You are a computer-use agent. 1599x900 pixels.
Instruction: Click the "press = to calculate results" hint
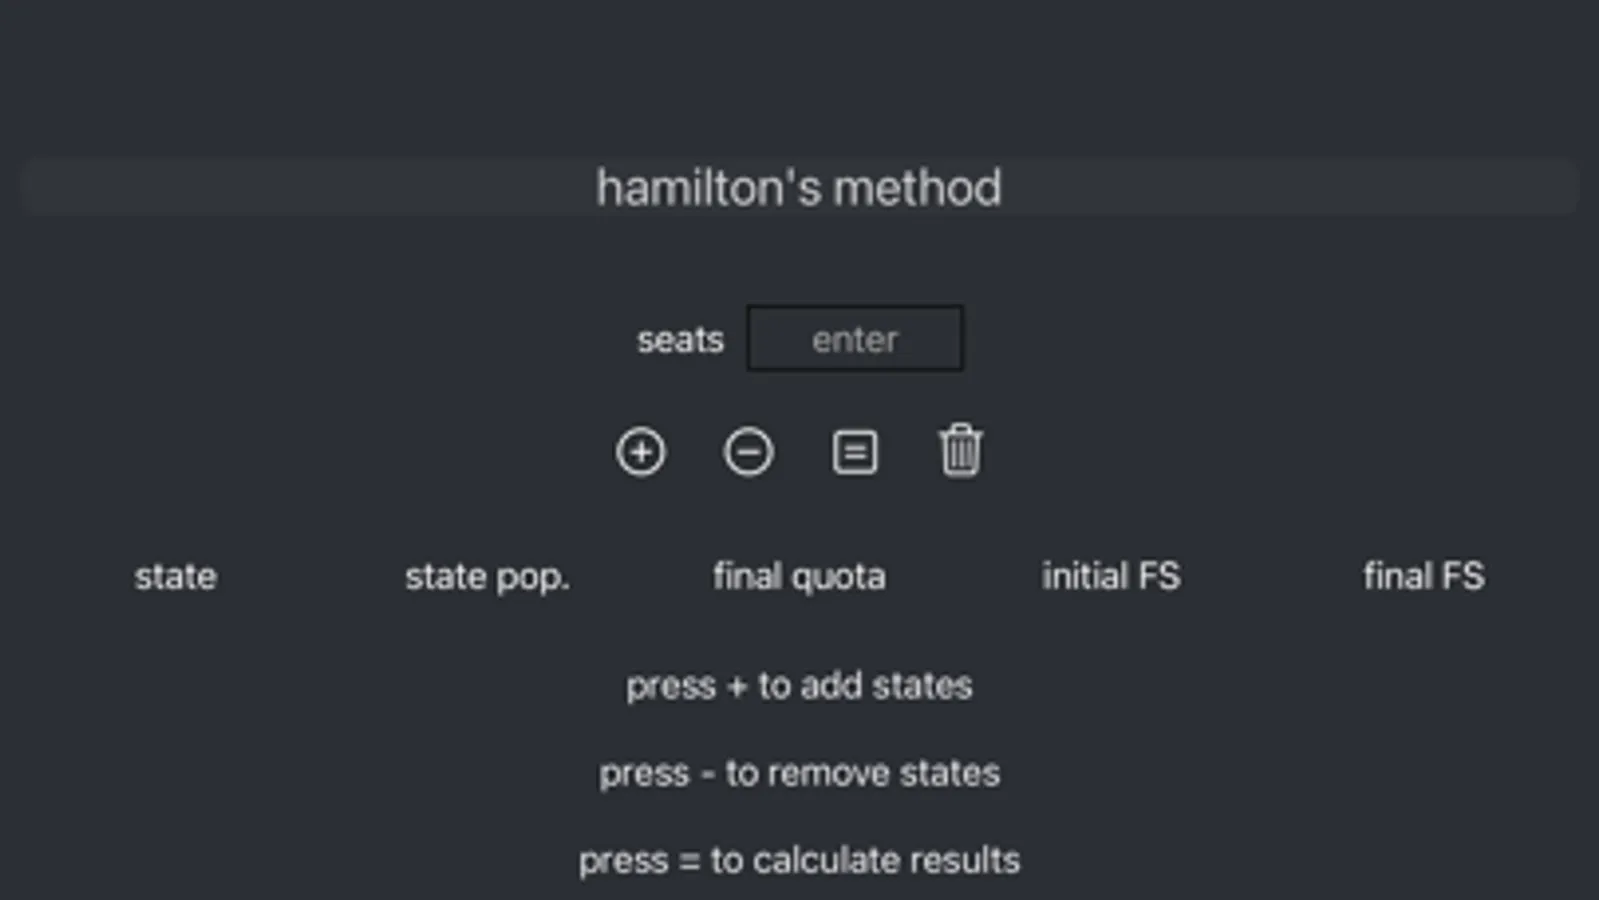[799, 860]
